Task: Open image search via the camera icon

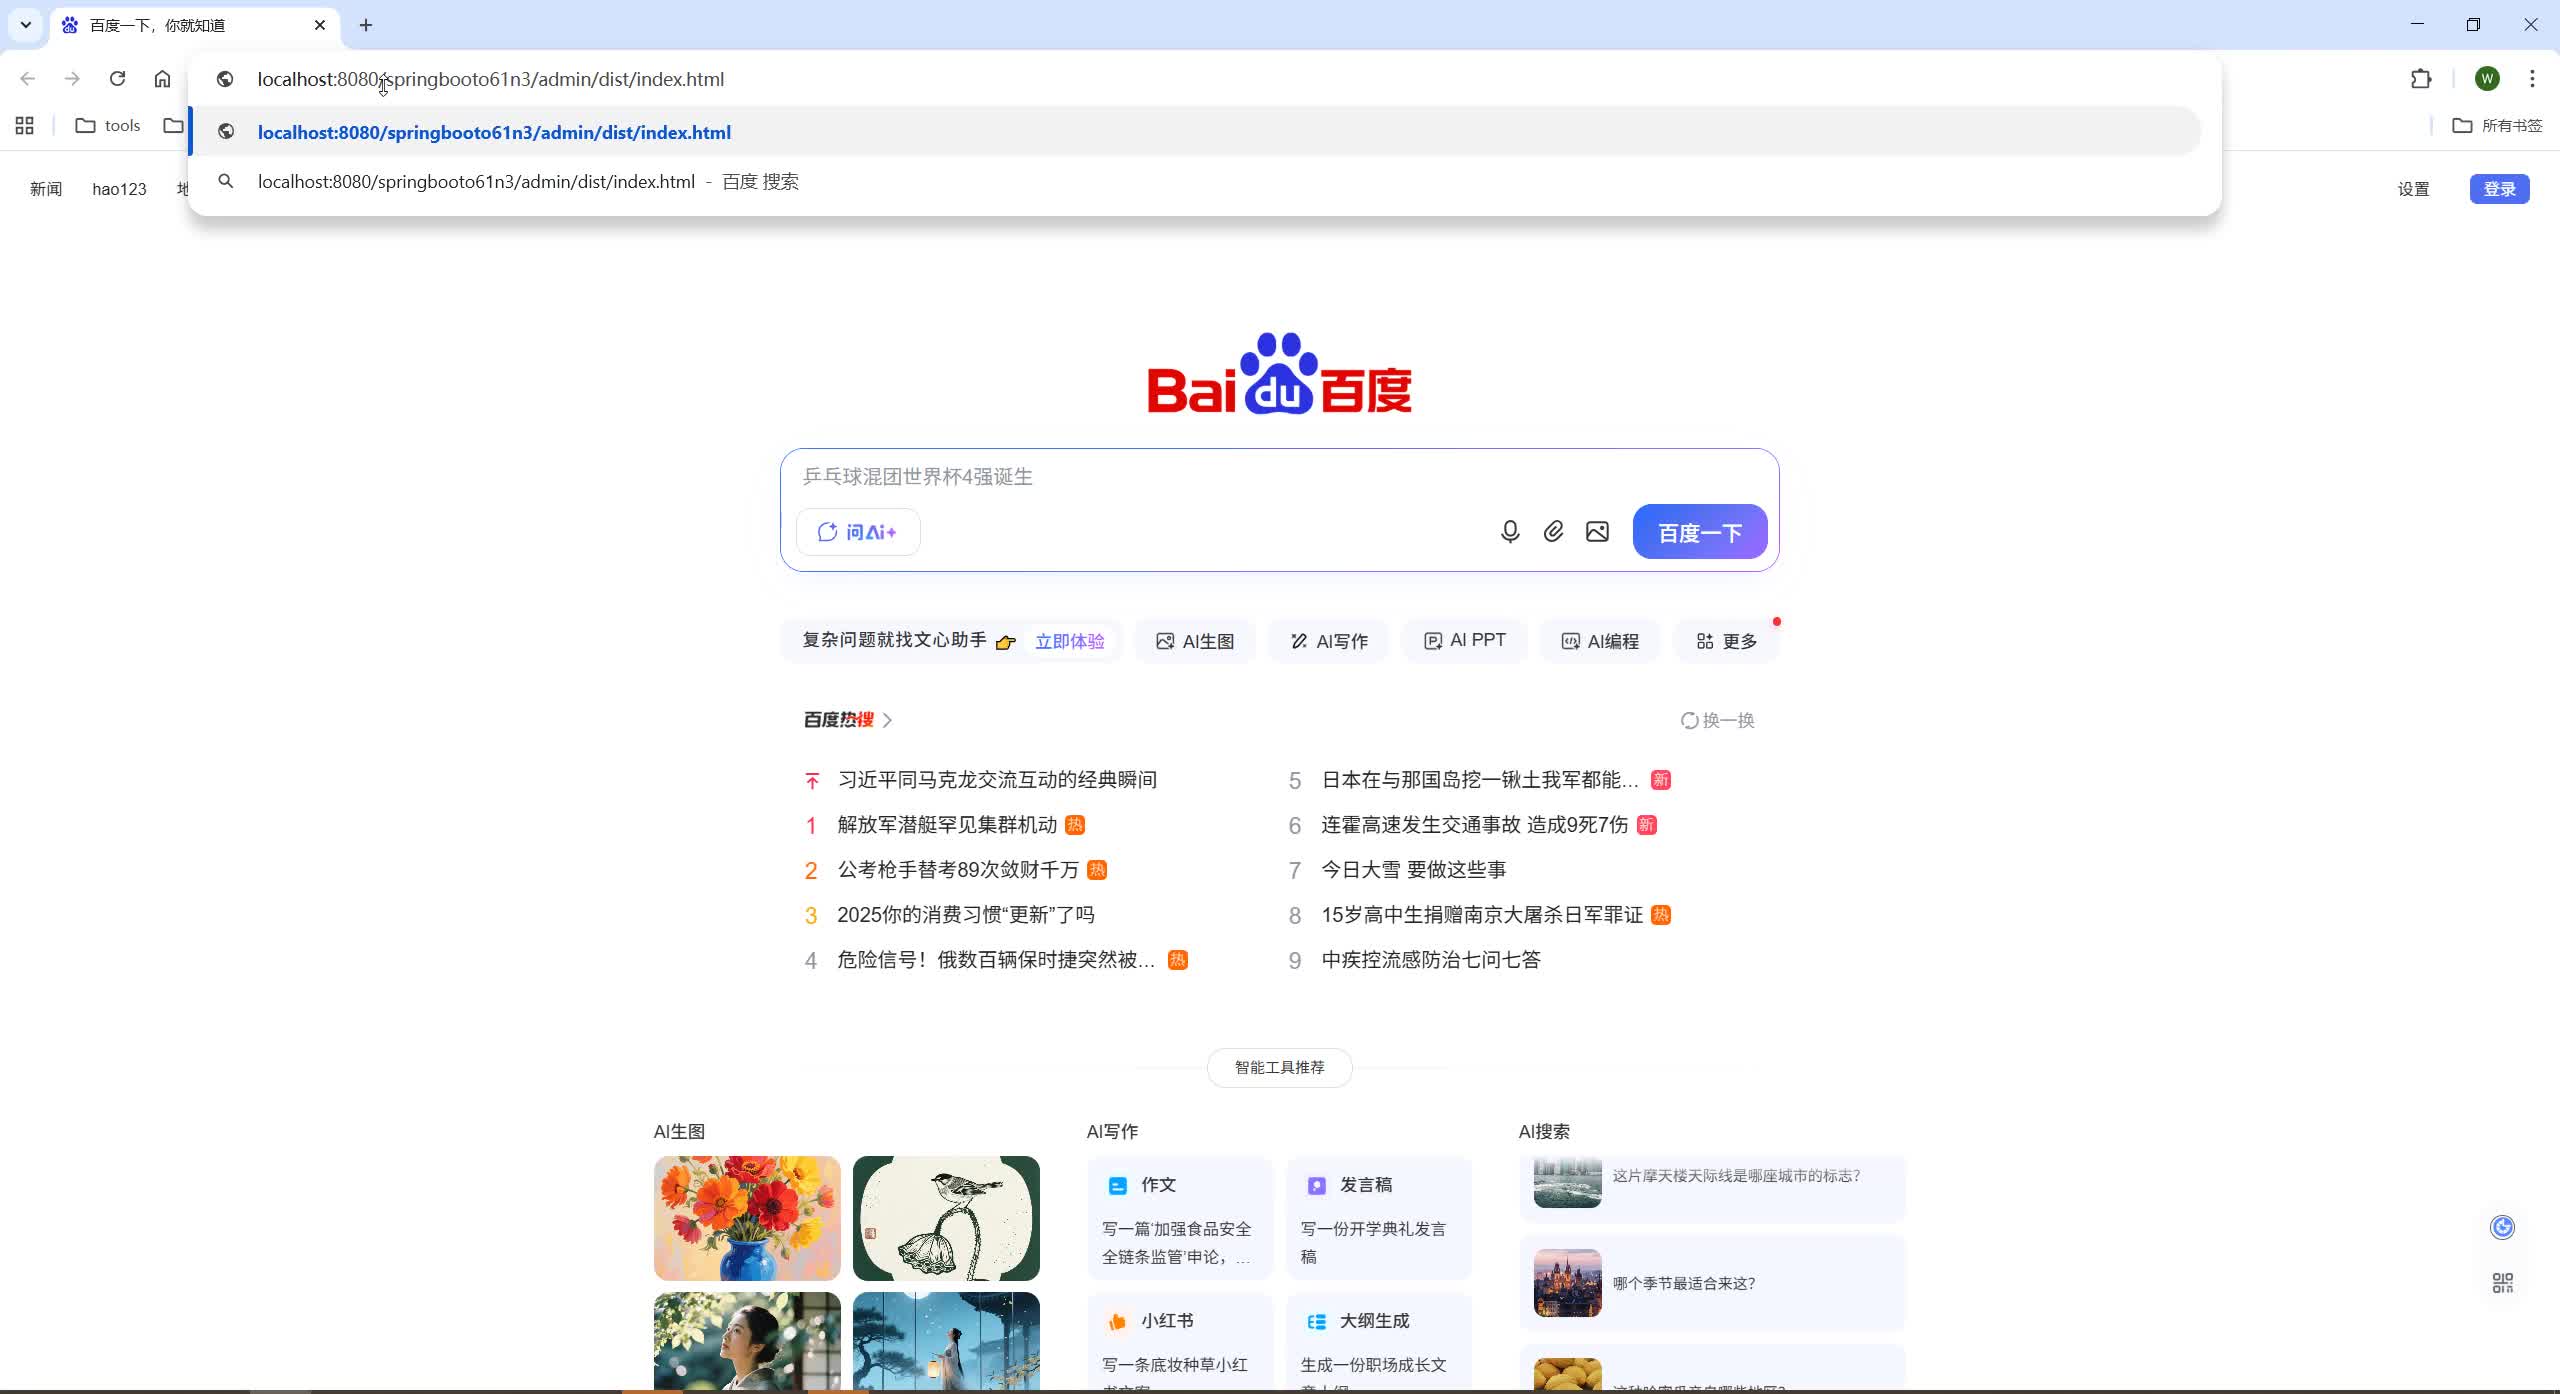Action: 1596,531
